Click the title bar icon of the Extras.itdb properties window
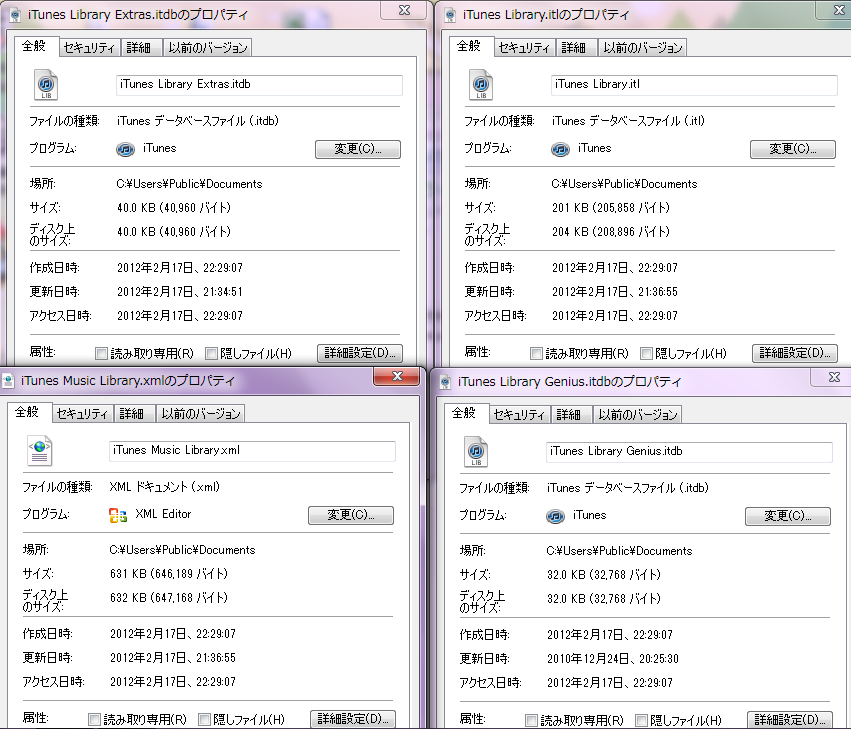Screen dimensions: 851x729 coord(15,15)
